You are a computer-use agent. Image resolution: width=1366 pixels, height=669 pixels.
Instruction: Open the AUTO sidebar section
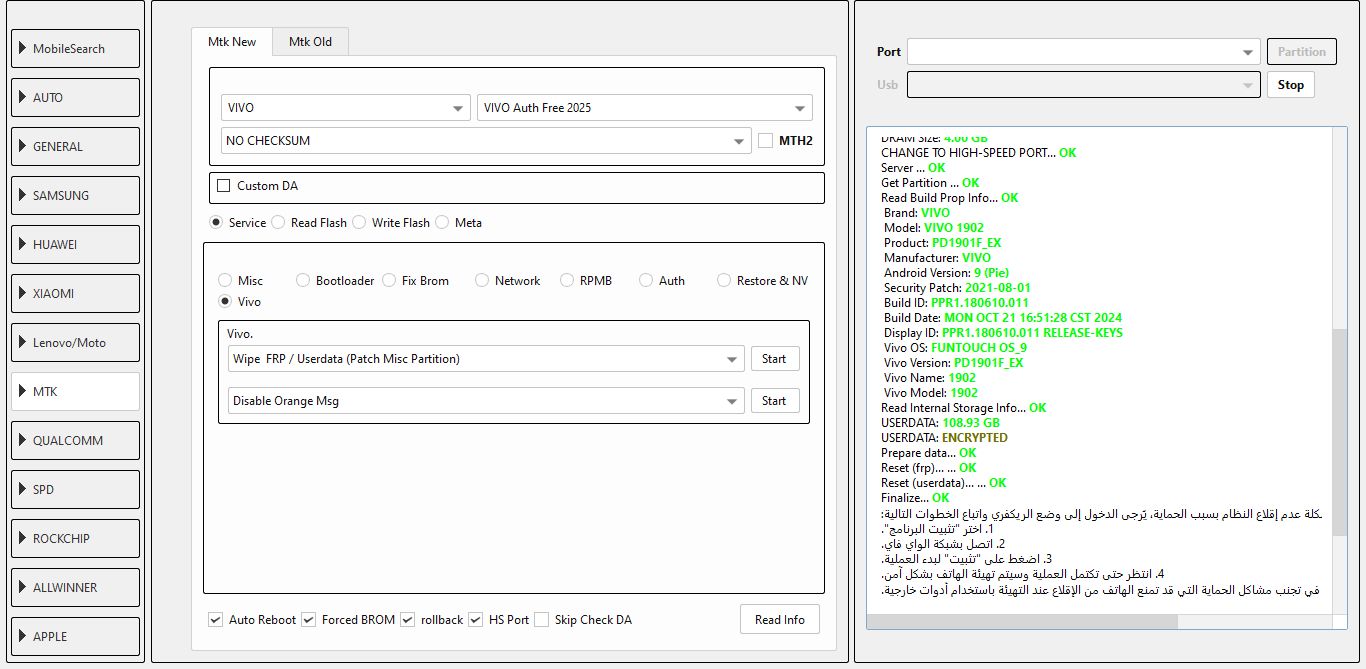tap(76, 98)
